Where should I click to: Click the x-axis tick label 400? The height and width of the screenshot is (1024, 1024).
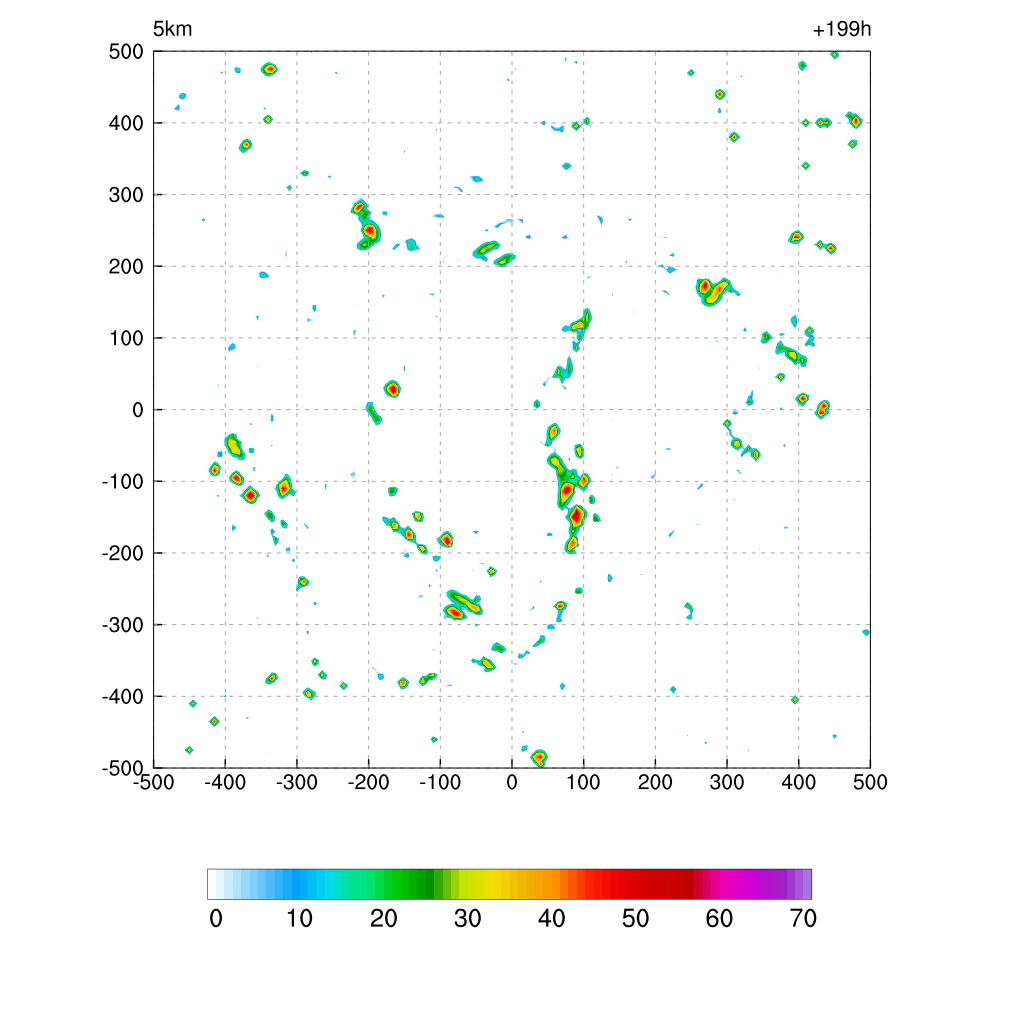point(799,782)
